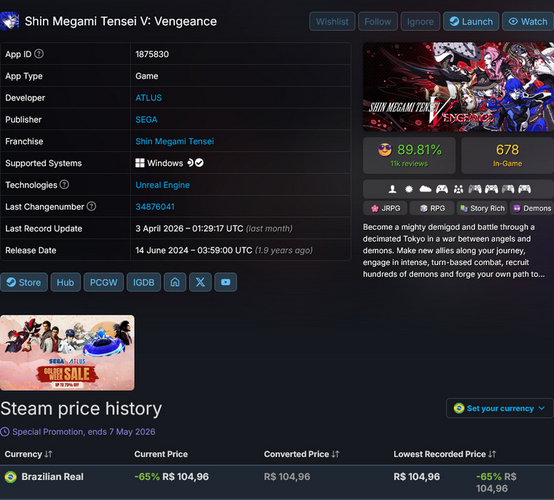
Task: Open the IGDB link button
Action: pos(143,282)
